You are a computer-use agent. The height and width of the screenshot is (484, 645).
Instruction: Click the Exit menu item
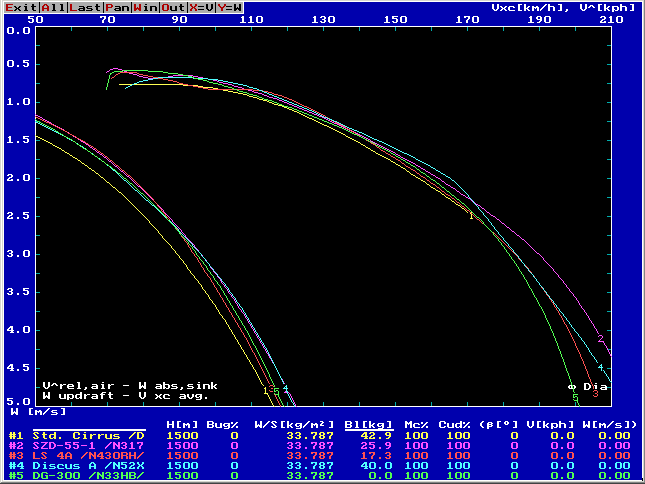point(19,7)
